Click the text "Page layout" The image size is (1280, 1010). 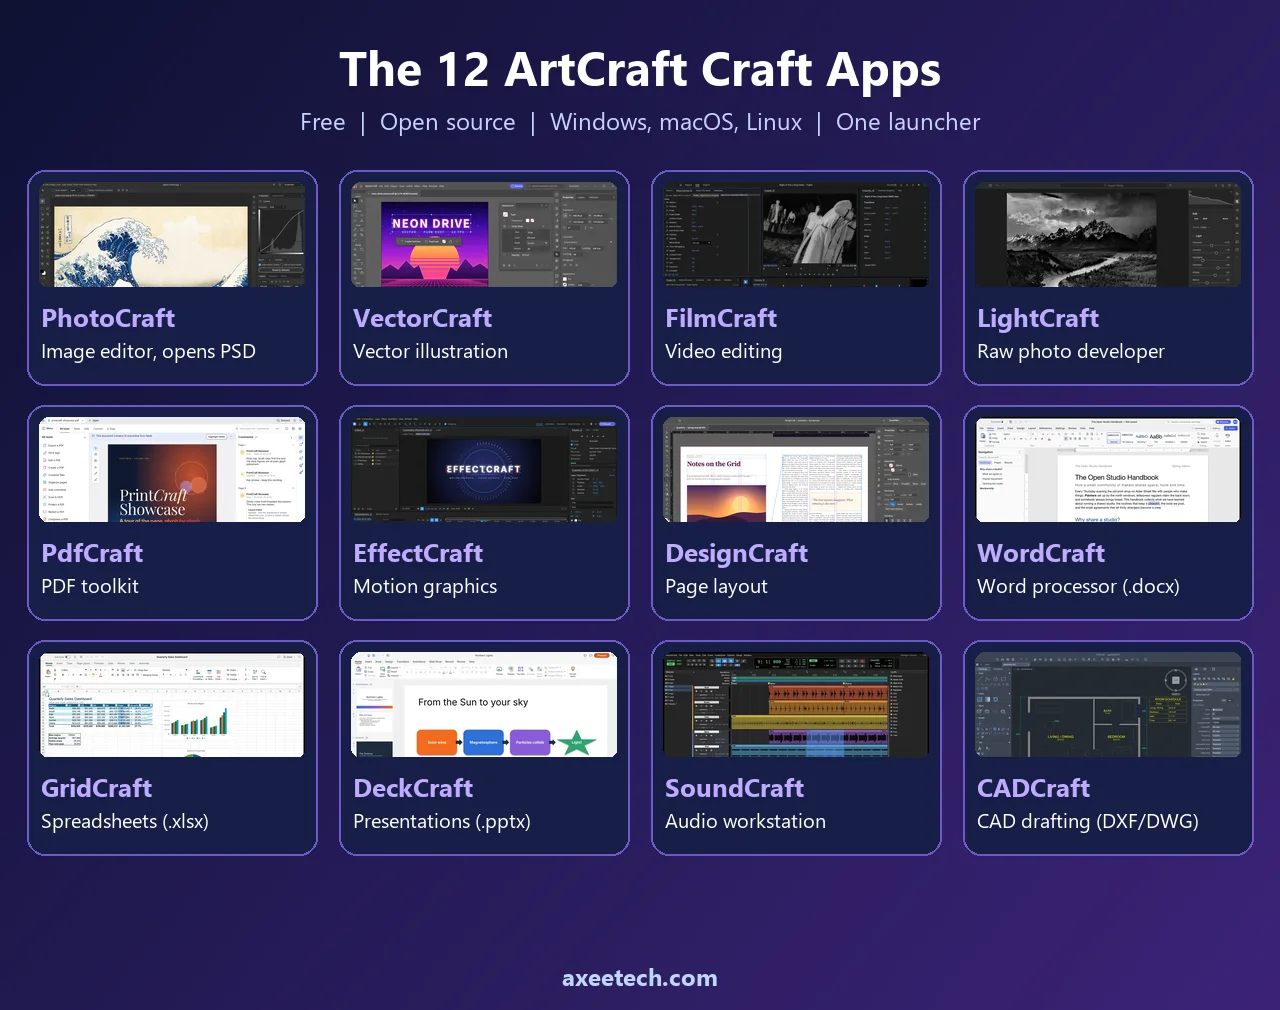tap(716, 586)
